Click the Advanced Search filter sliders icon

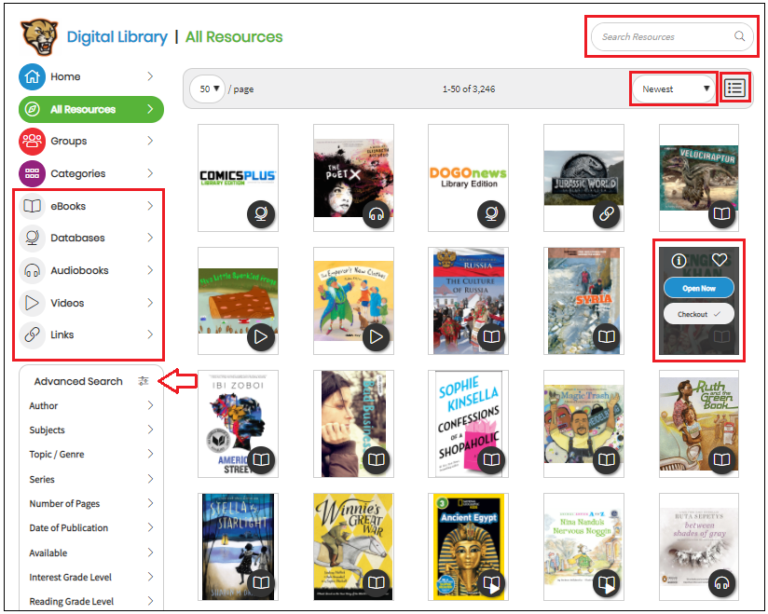pyautogui.click(x=144, y=381)
